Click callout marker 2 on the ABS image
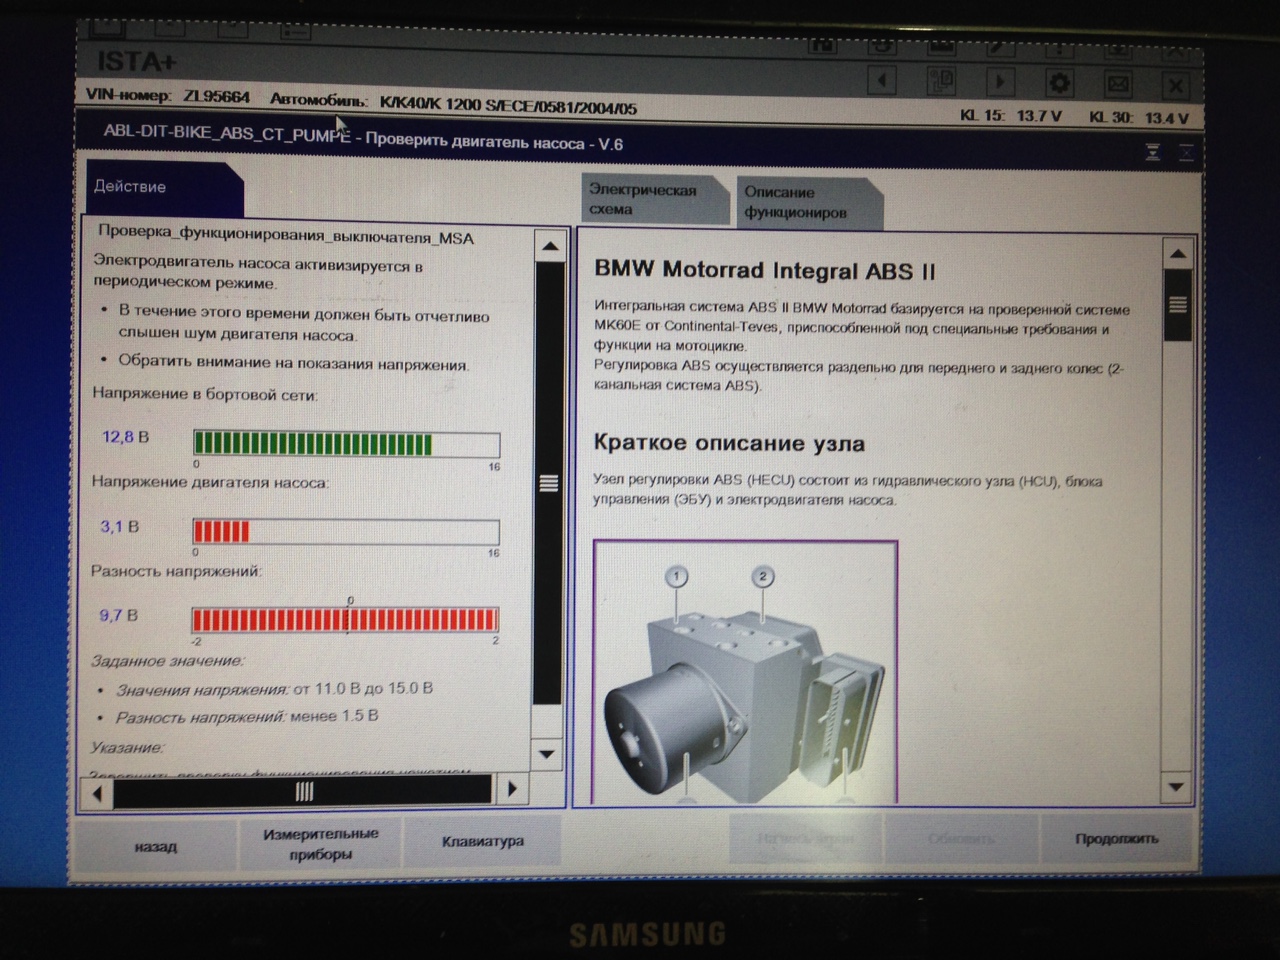The width and height of the screenshot is (1280, 960). click(763, 576)
